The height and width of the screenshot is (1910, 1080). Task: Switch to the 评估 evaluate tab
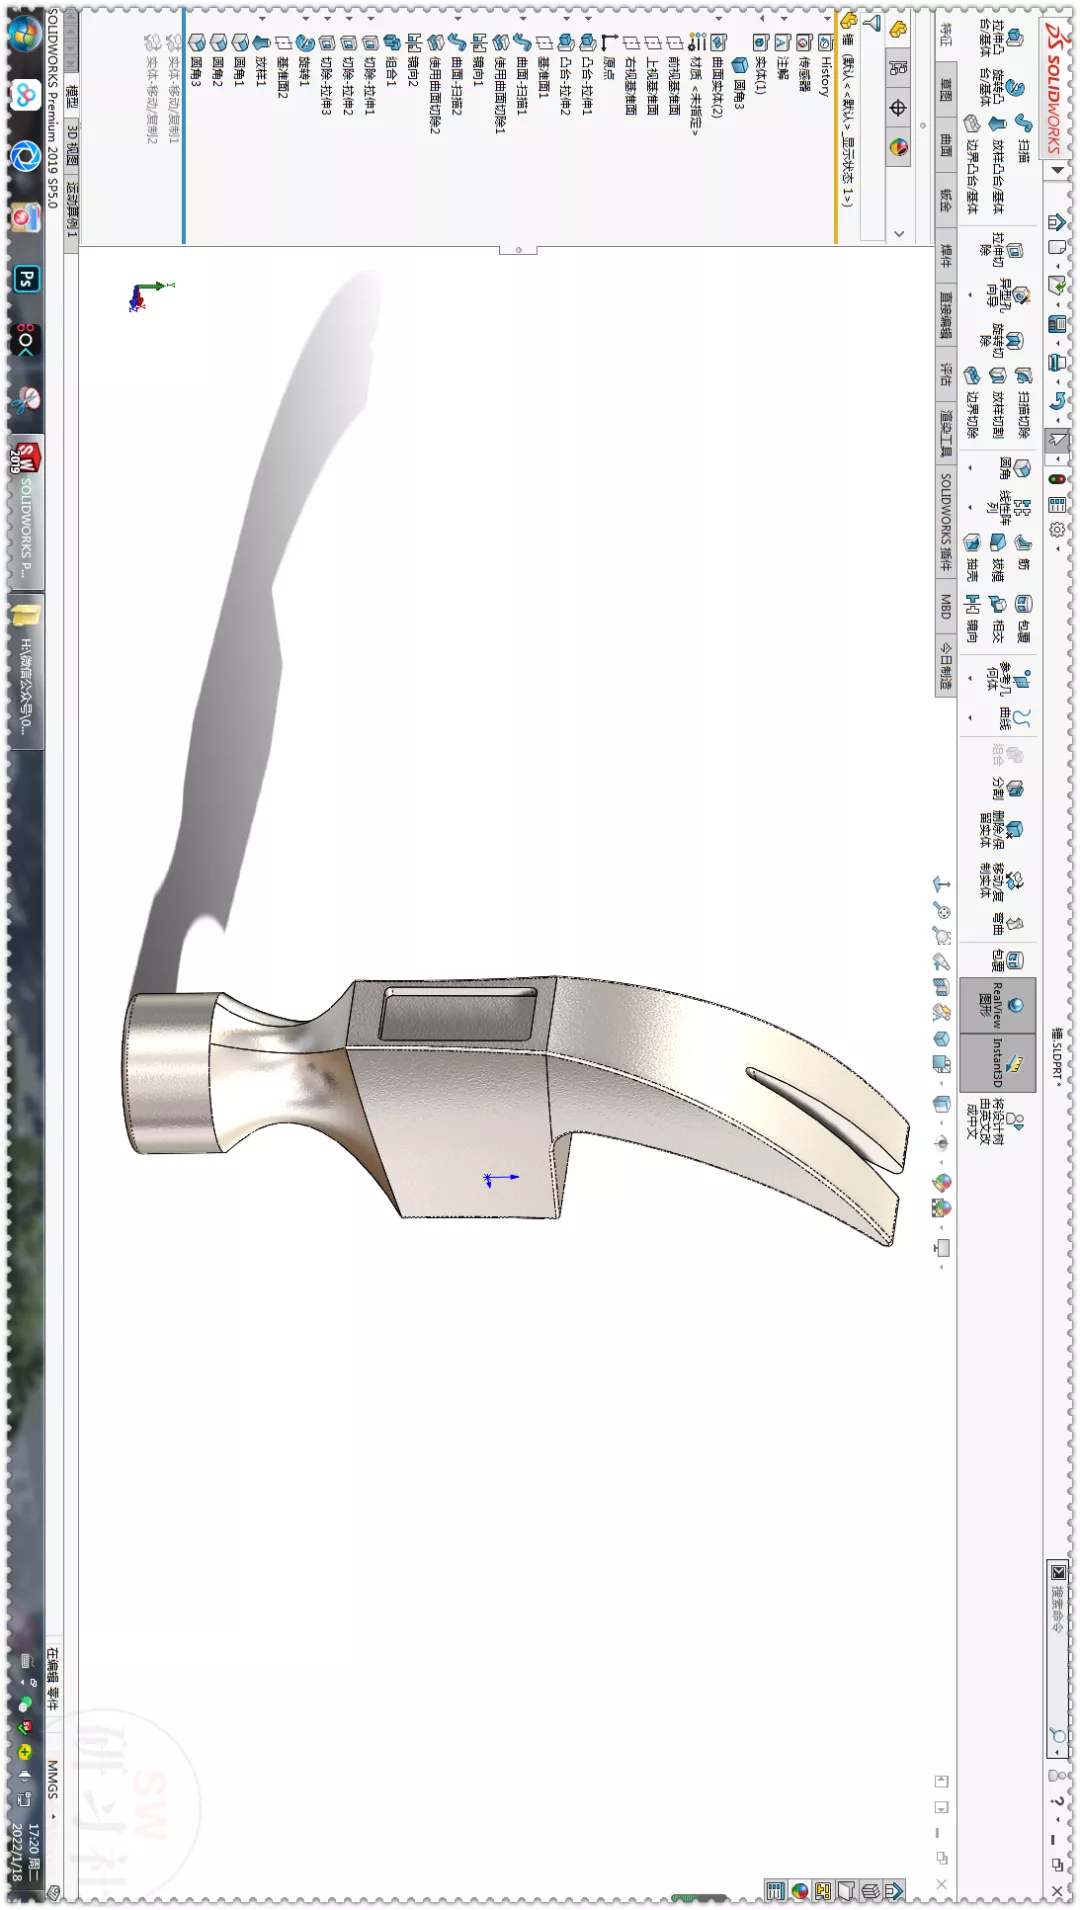pos(946,374)
